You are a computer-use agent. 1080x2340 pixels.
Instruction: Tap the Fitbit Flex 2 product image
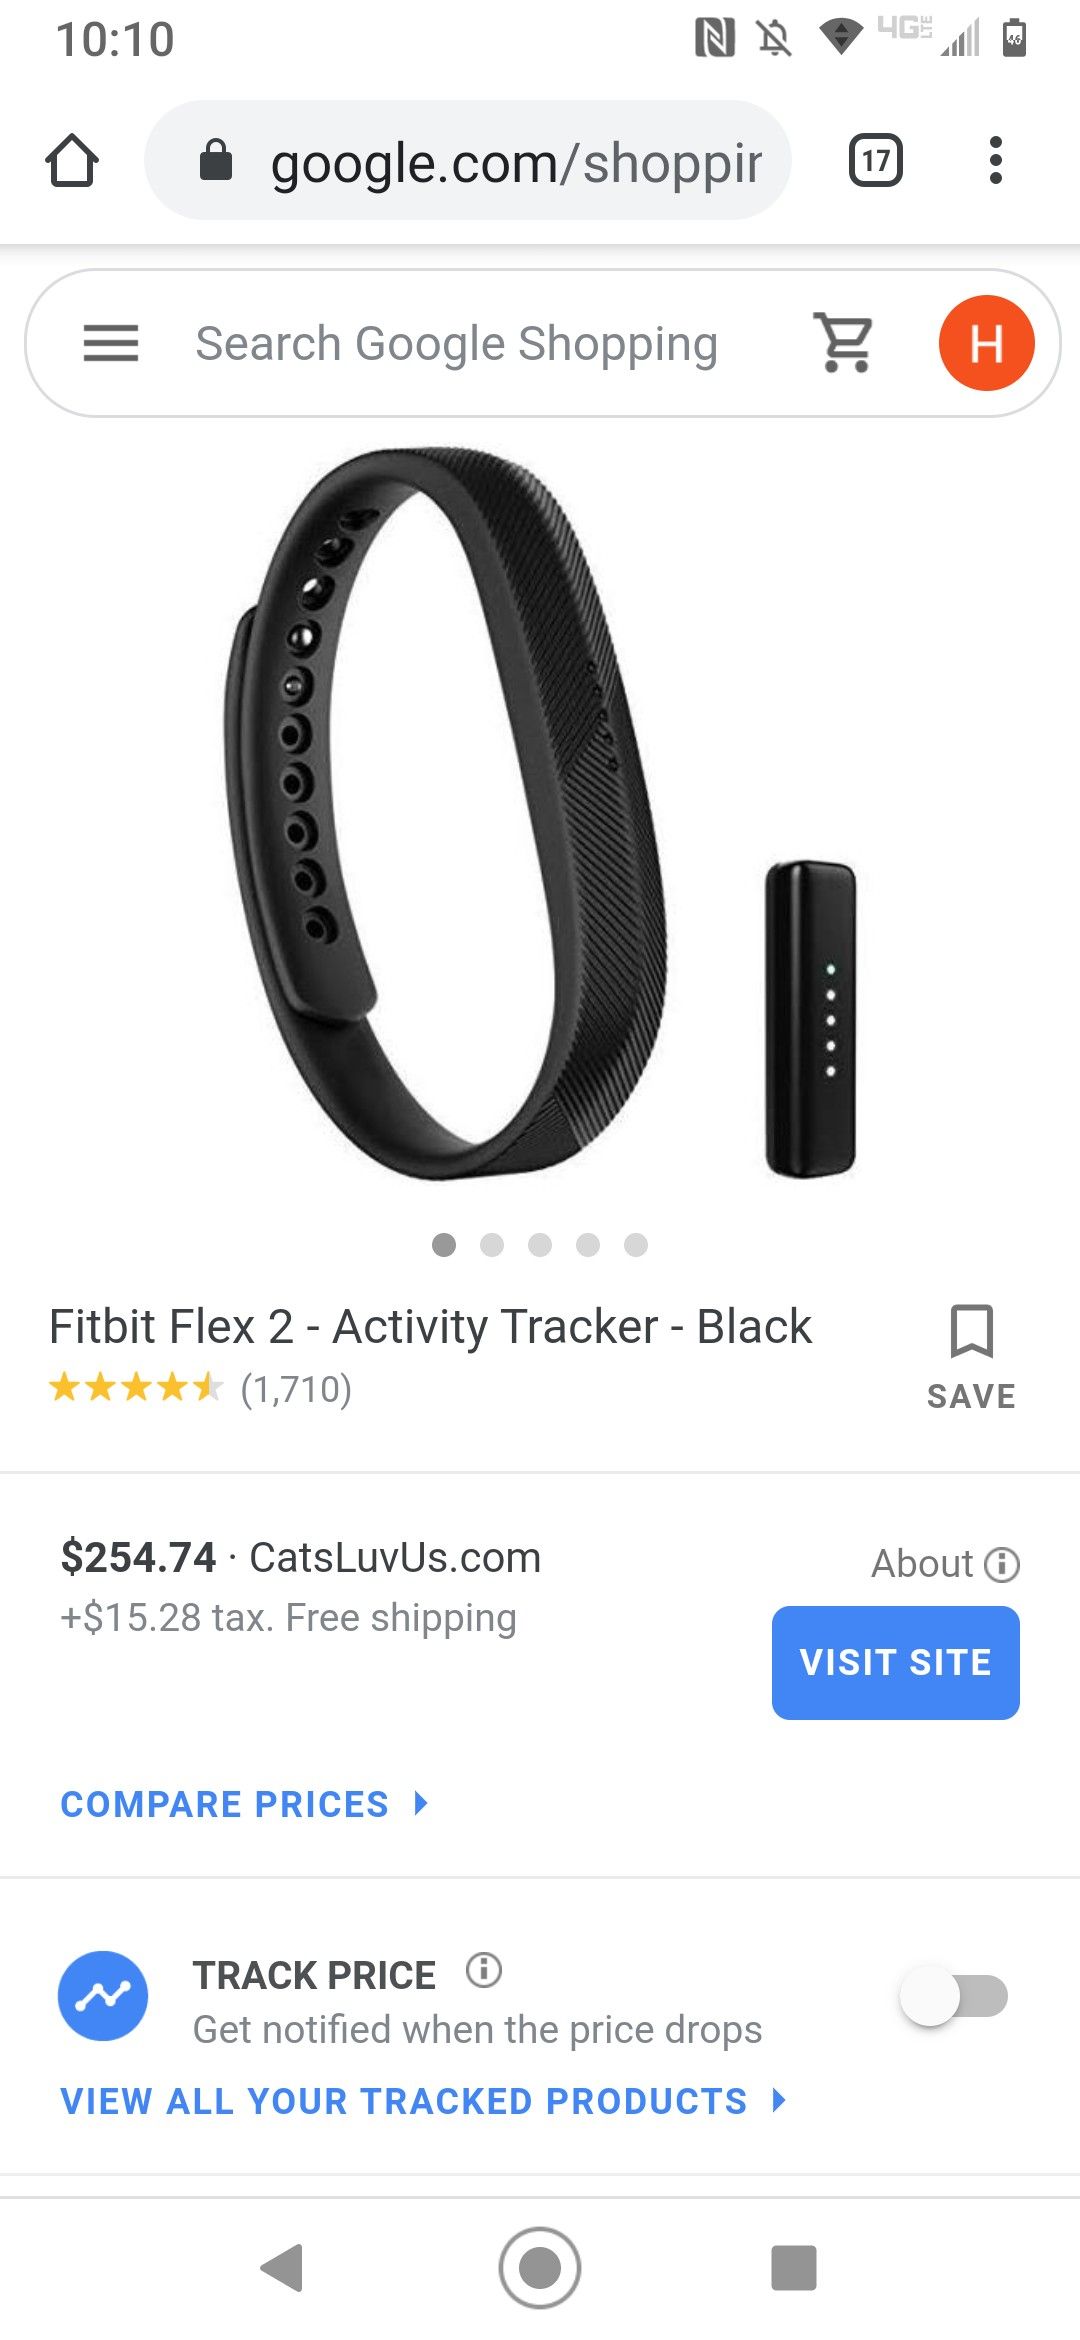click(540, 815)
